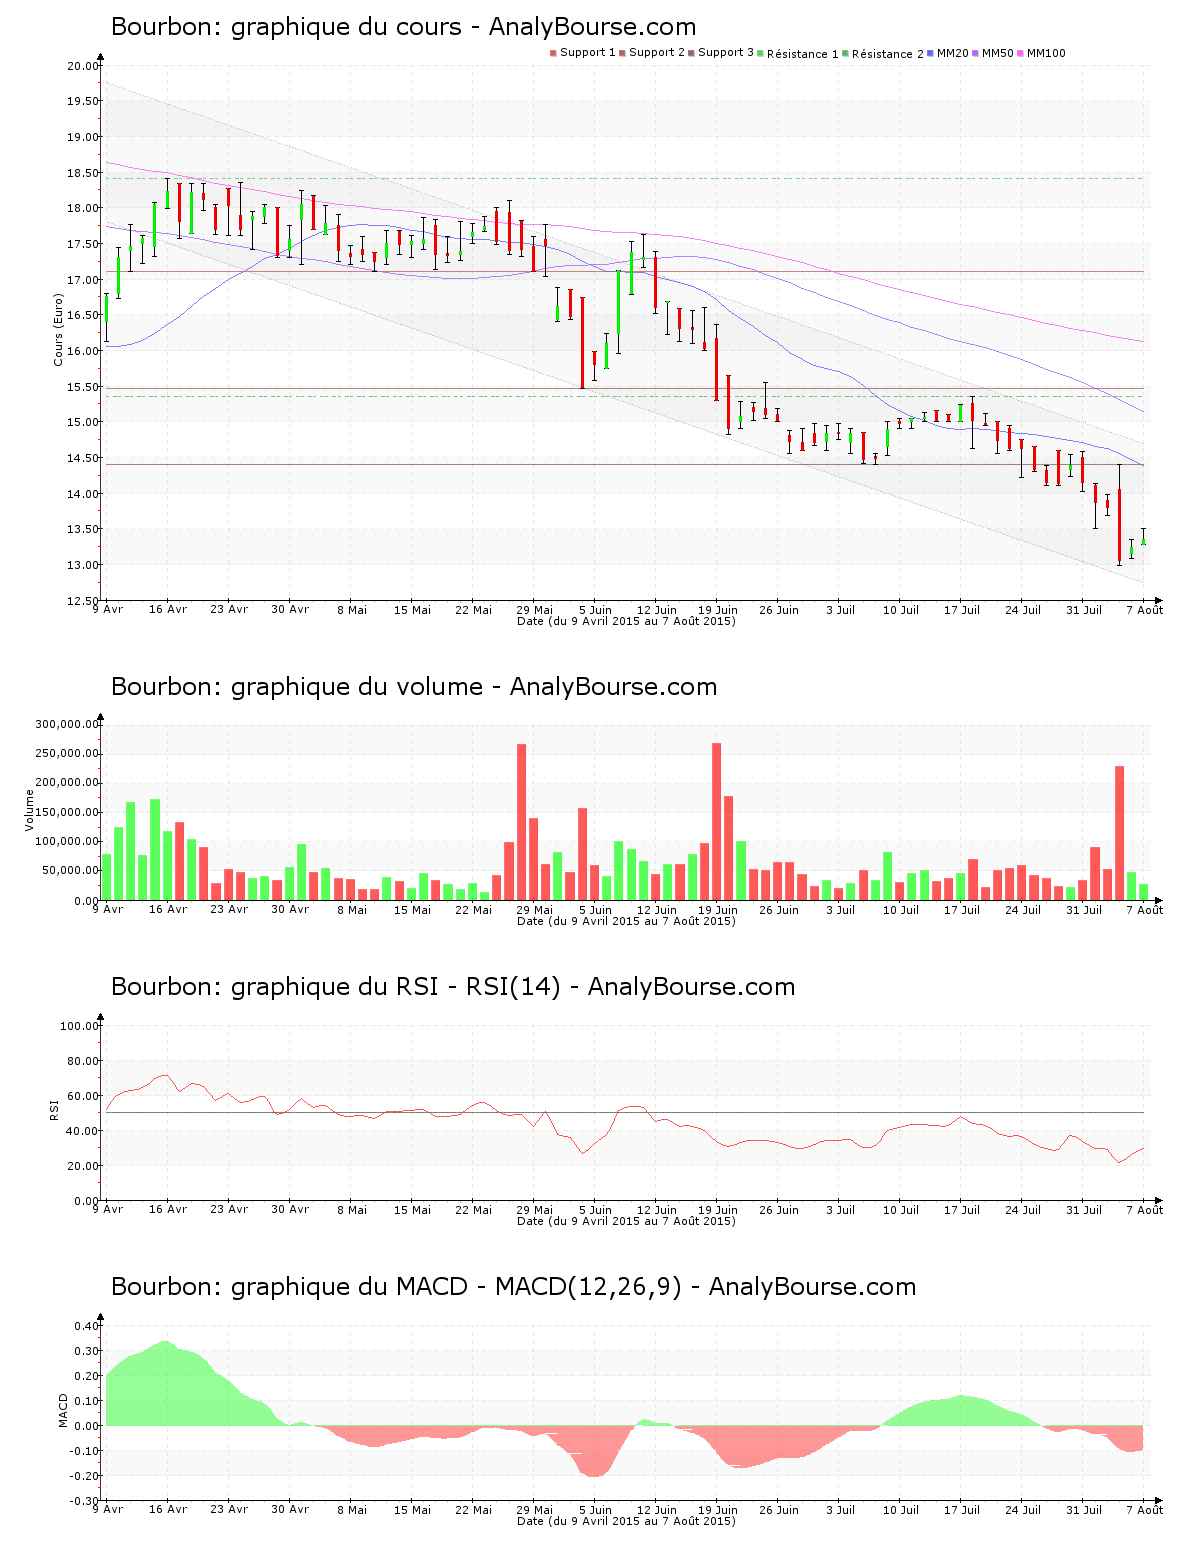Click '17 Juil' on the MACD chart date axis
The image size is (1200, 1550).
[962, 1510]
